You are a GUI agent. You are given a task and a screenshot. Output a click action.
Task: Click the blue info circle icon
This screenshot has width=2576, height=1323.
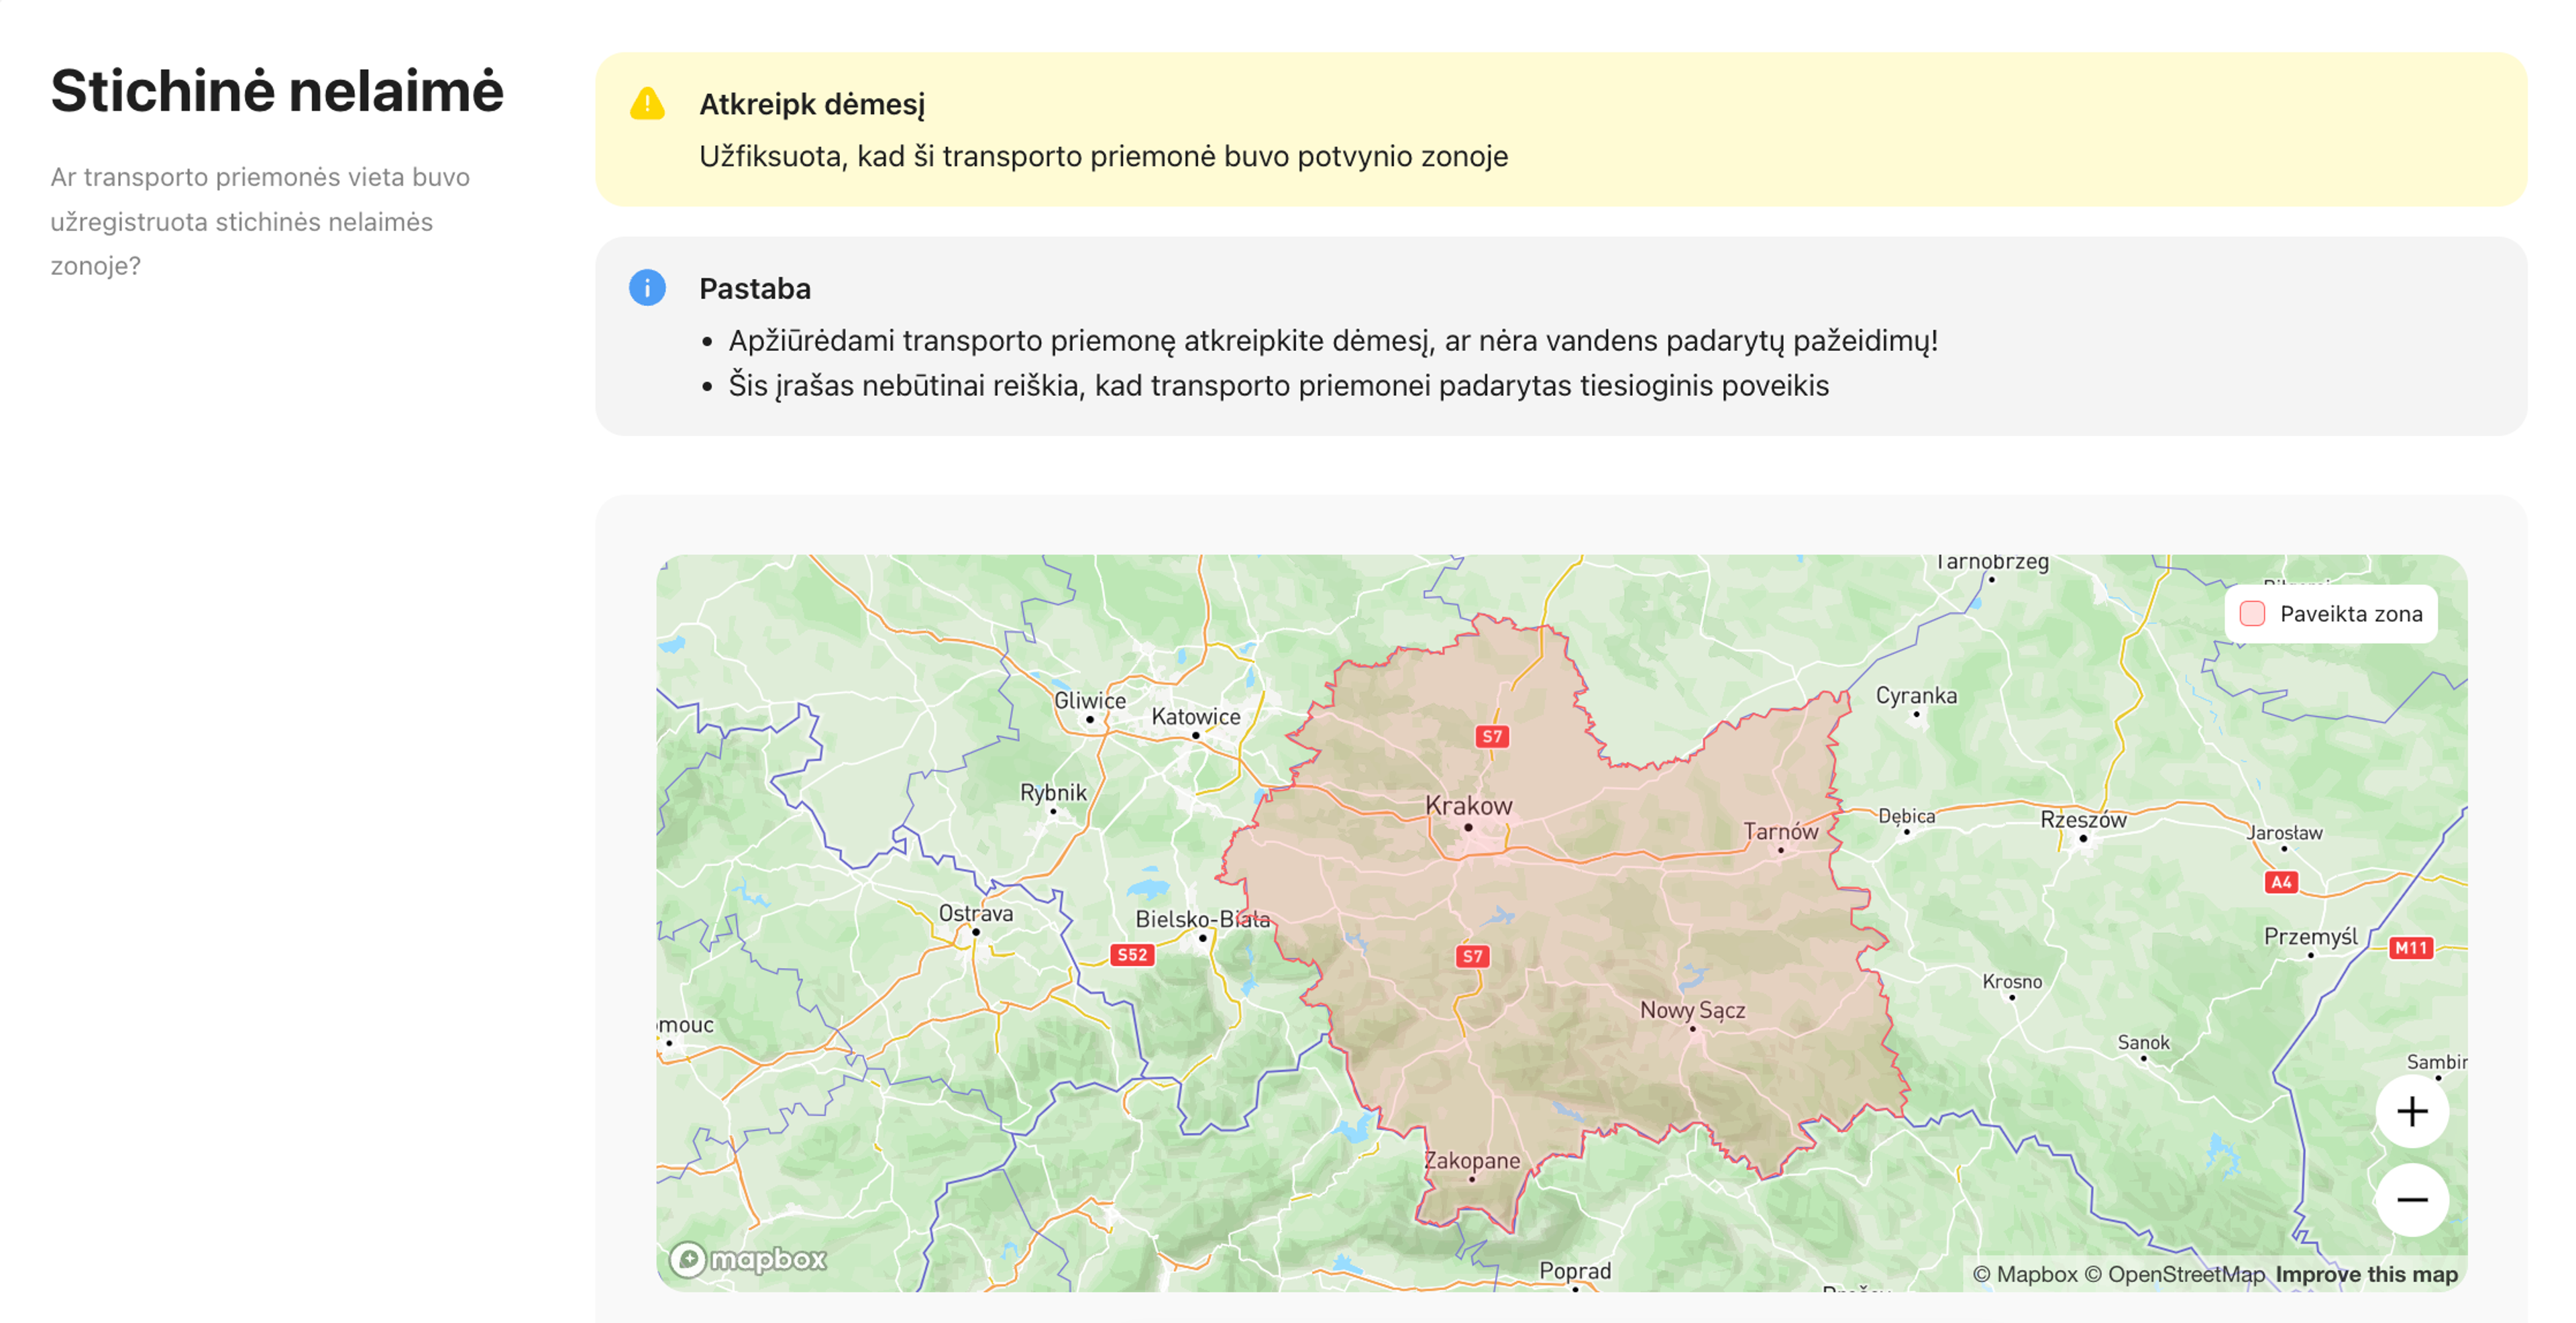(647, 288)
